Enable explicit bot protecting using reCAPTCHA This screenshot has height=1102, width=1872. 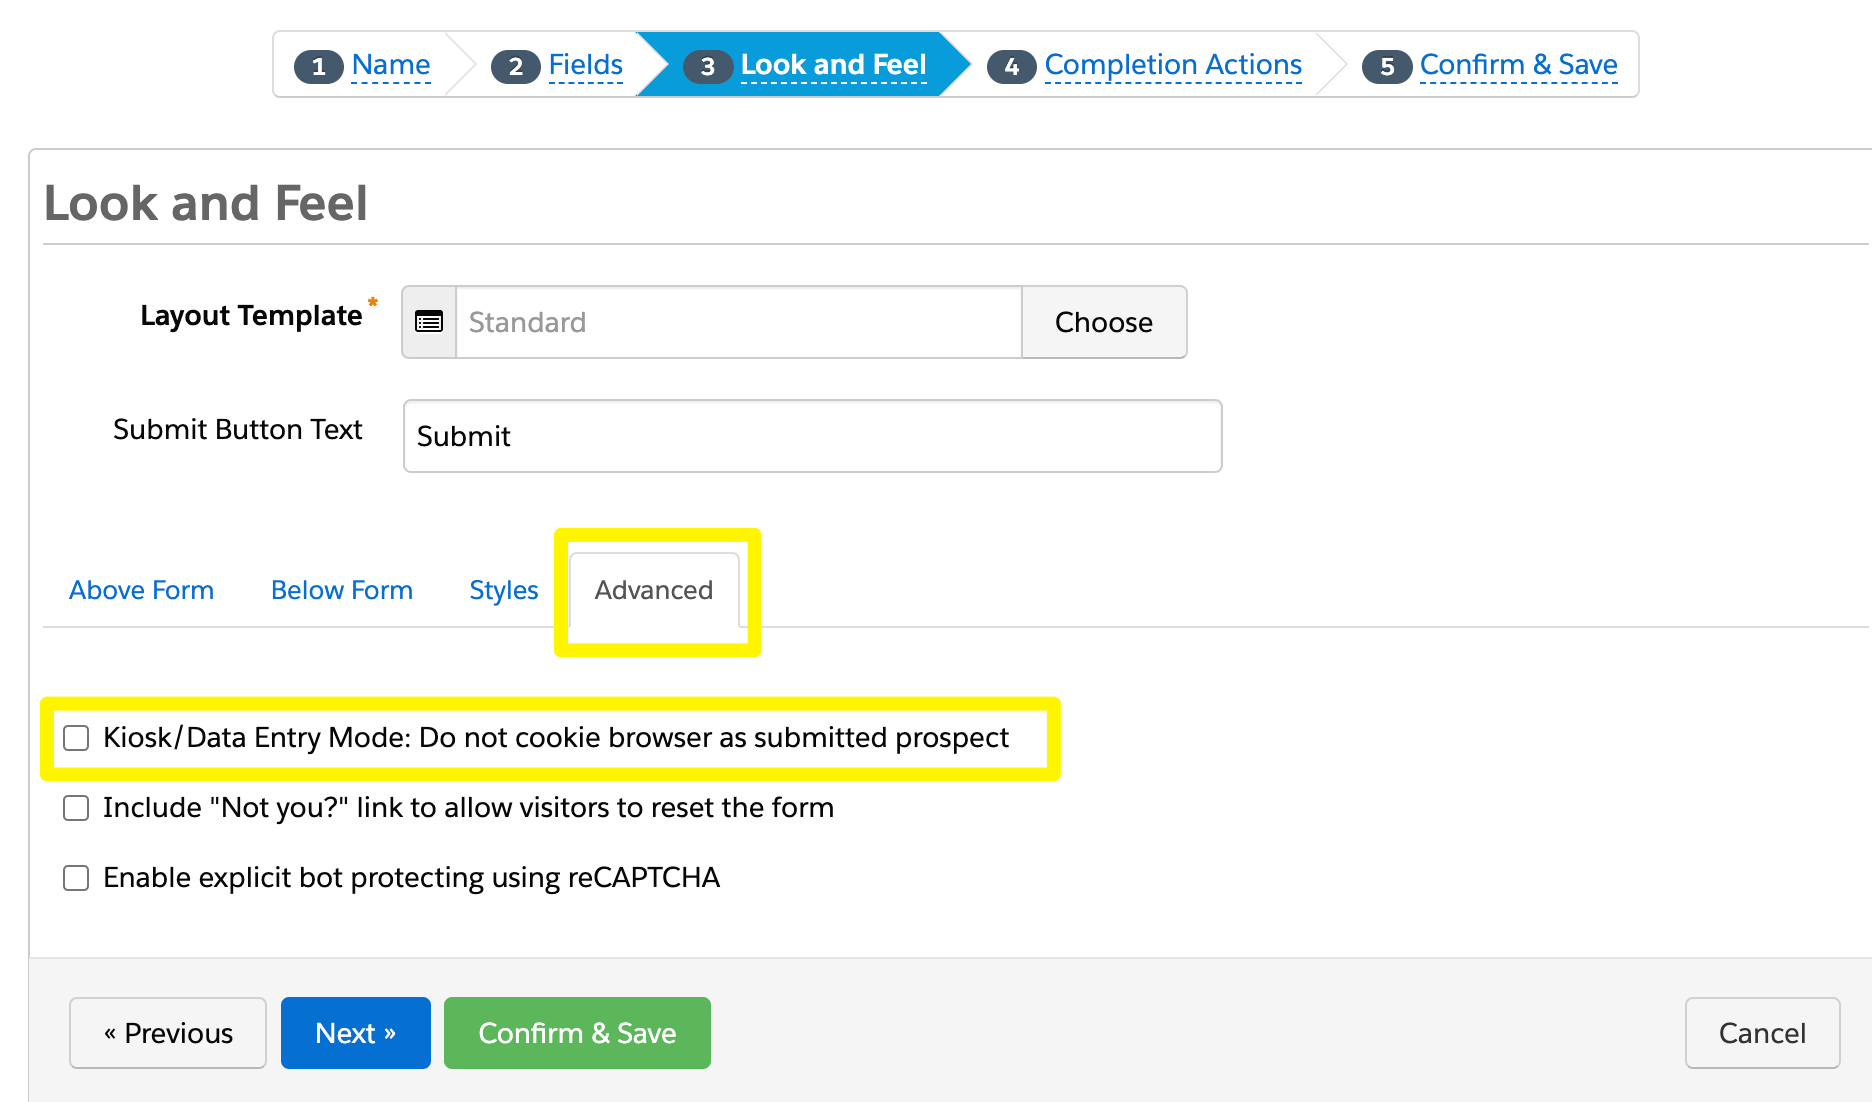[76, 878]
